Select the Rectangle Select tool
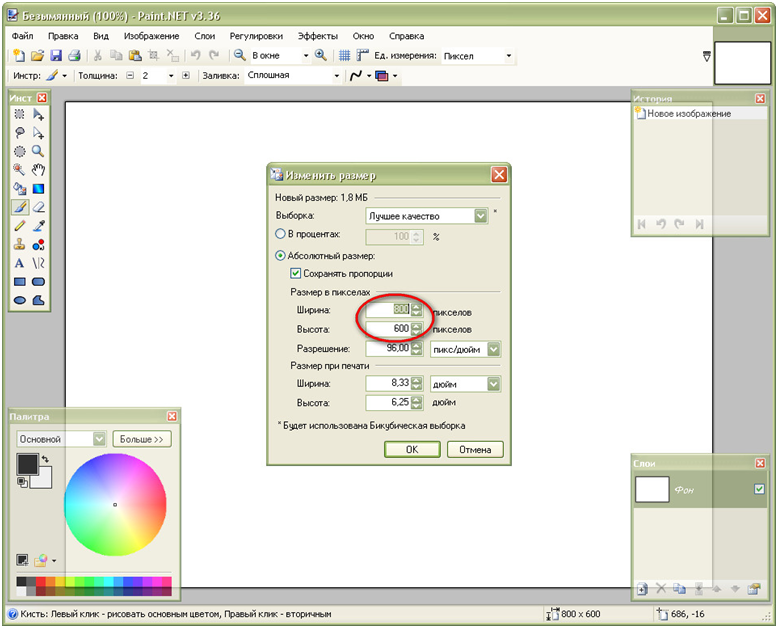 point(19,114)
